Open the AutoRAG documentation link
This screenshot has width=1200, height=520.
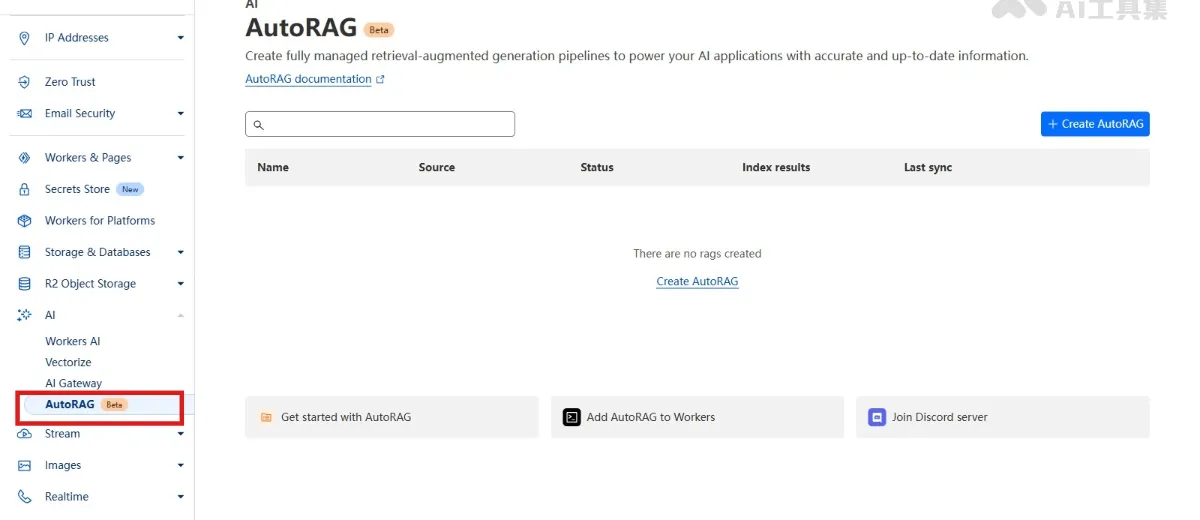308,79
